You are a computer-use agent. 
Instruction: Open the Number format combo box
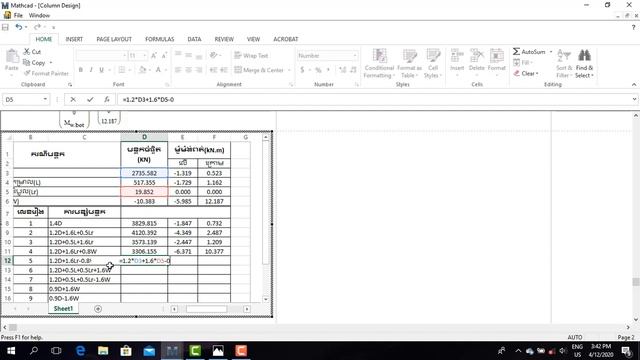[x=327, y=56]
